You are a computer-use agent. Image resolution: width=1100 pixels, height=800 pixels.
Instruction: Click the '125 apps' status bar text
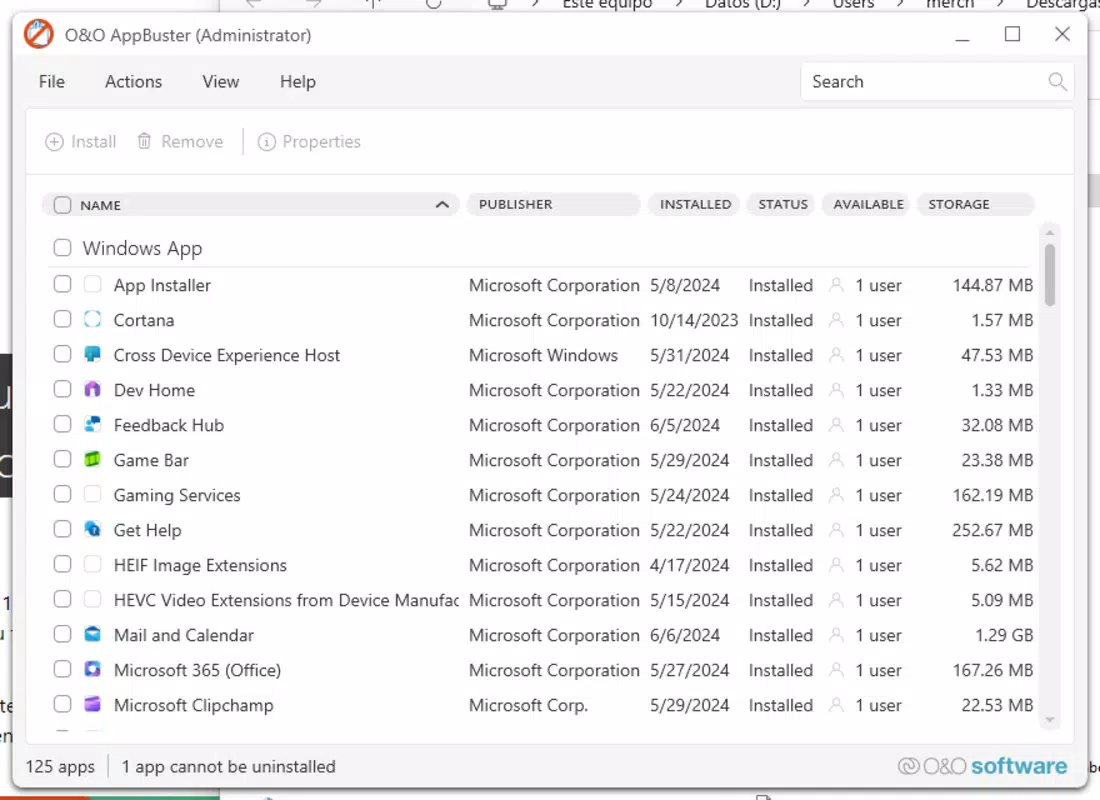(60, 766)
